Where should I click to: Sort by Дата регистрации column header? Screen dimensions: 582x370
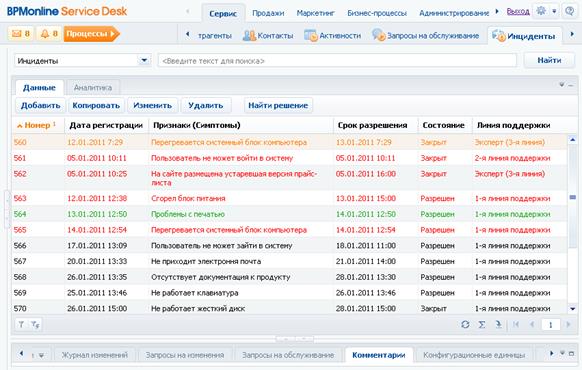coord(106,125)
